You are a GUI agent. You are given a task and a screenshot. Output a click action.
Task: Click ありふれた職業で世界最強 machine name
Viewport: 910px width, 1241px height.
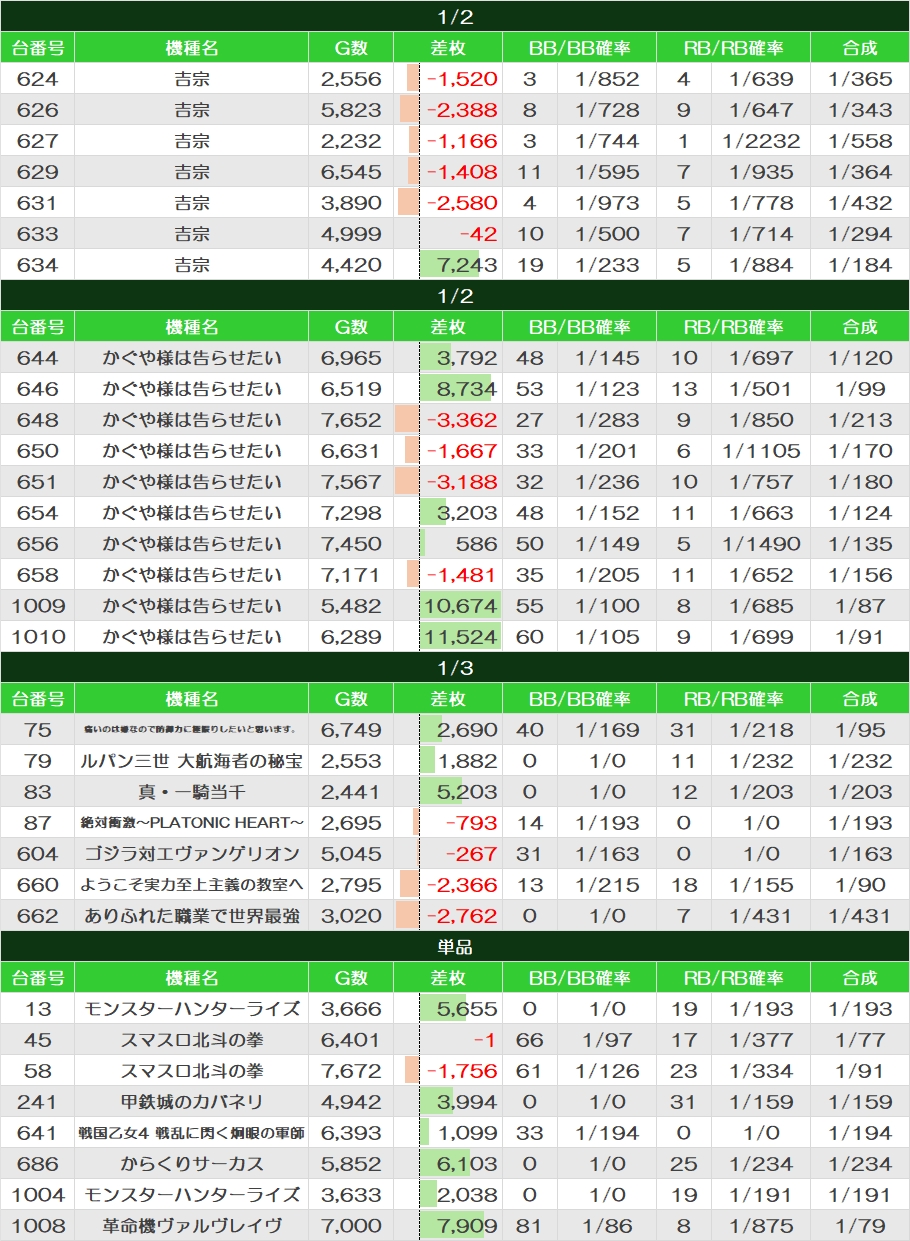192,916
